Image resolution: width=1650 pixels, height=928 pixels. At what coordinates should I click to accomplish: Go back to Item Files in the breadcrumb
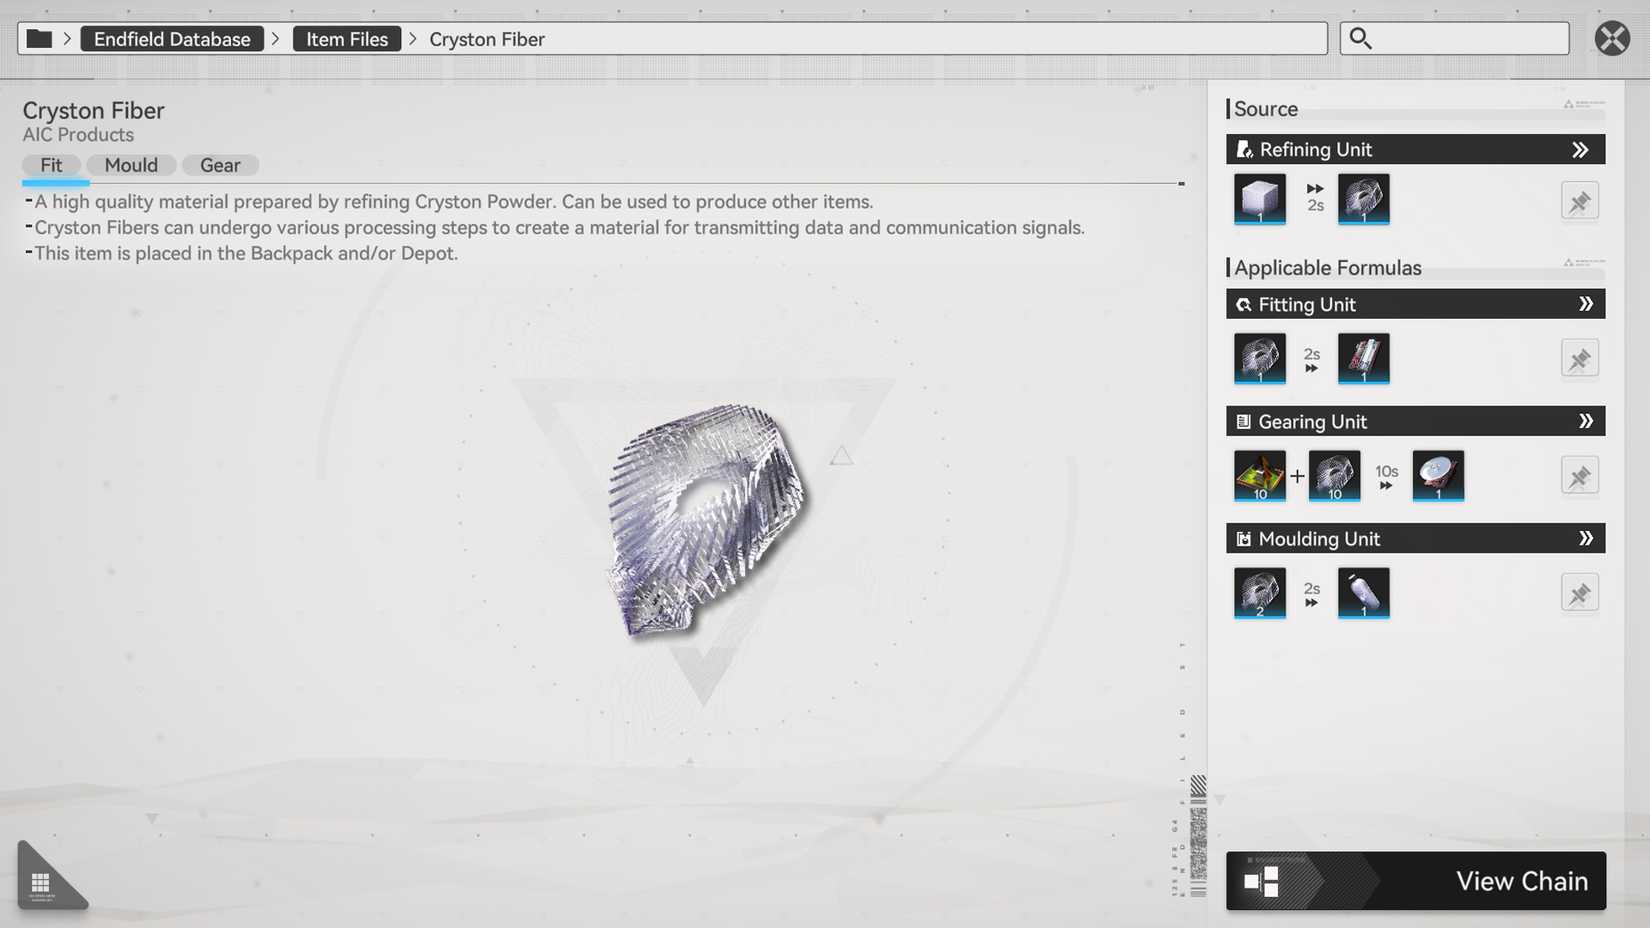(x=346, y=38)
